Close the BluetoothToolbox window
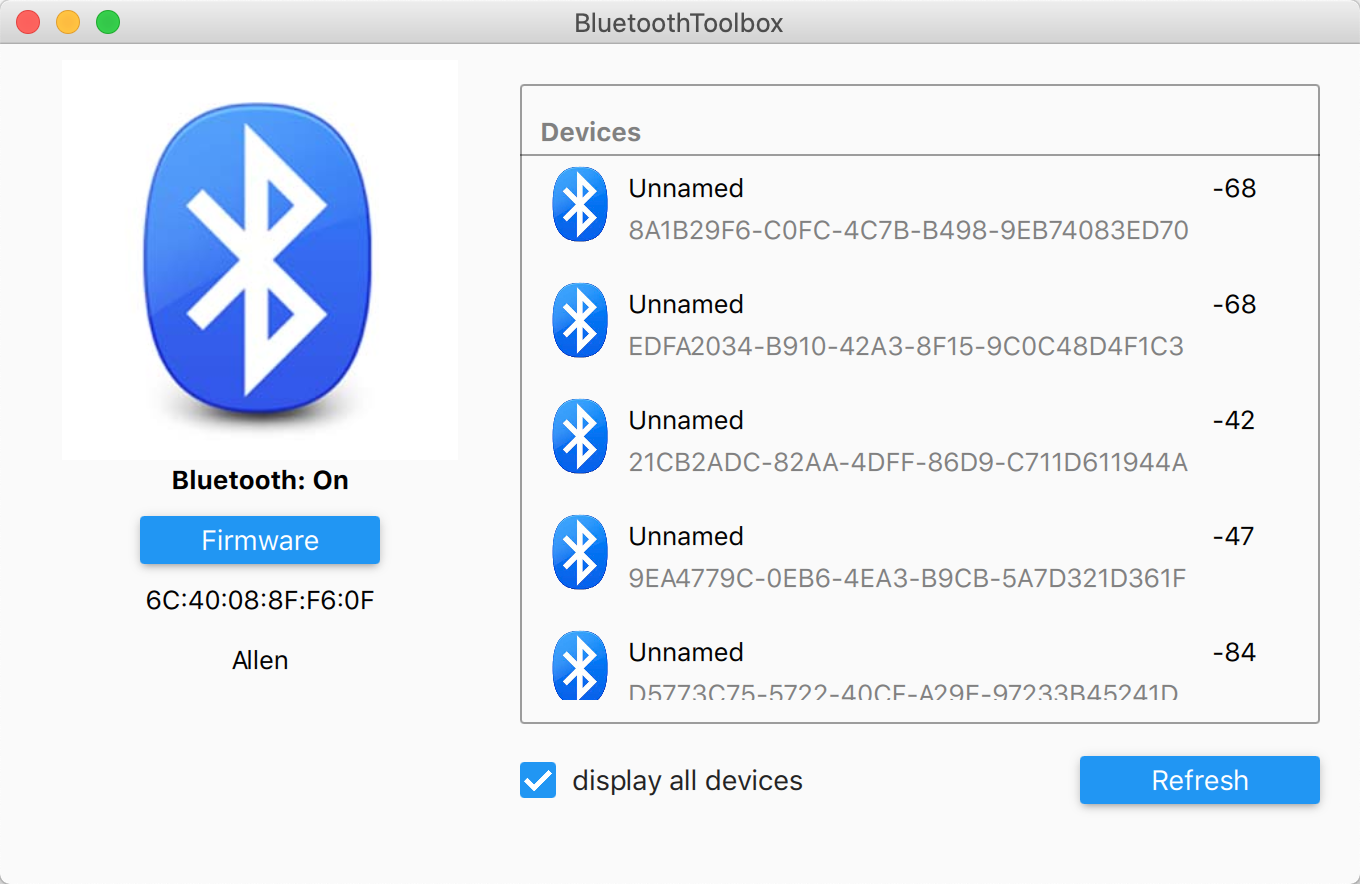1360x884 pixels. [28, 22]
